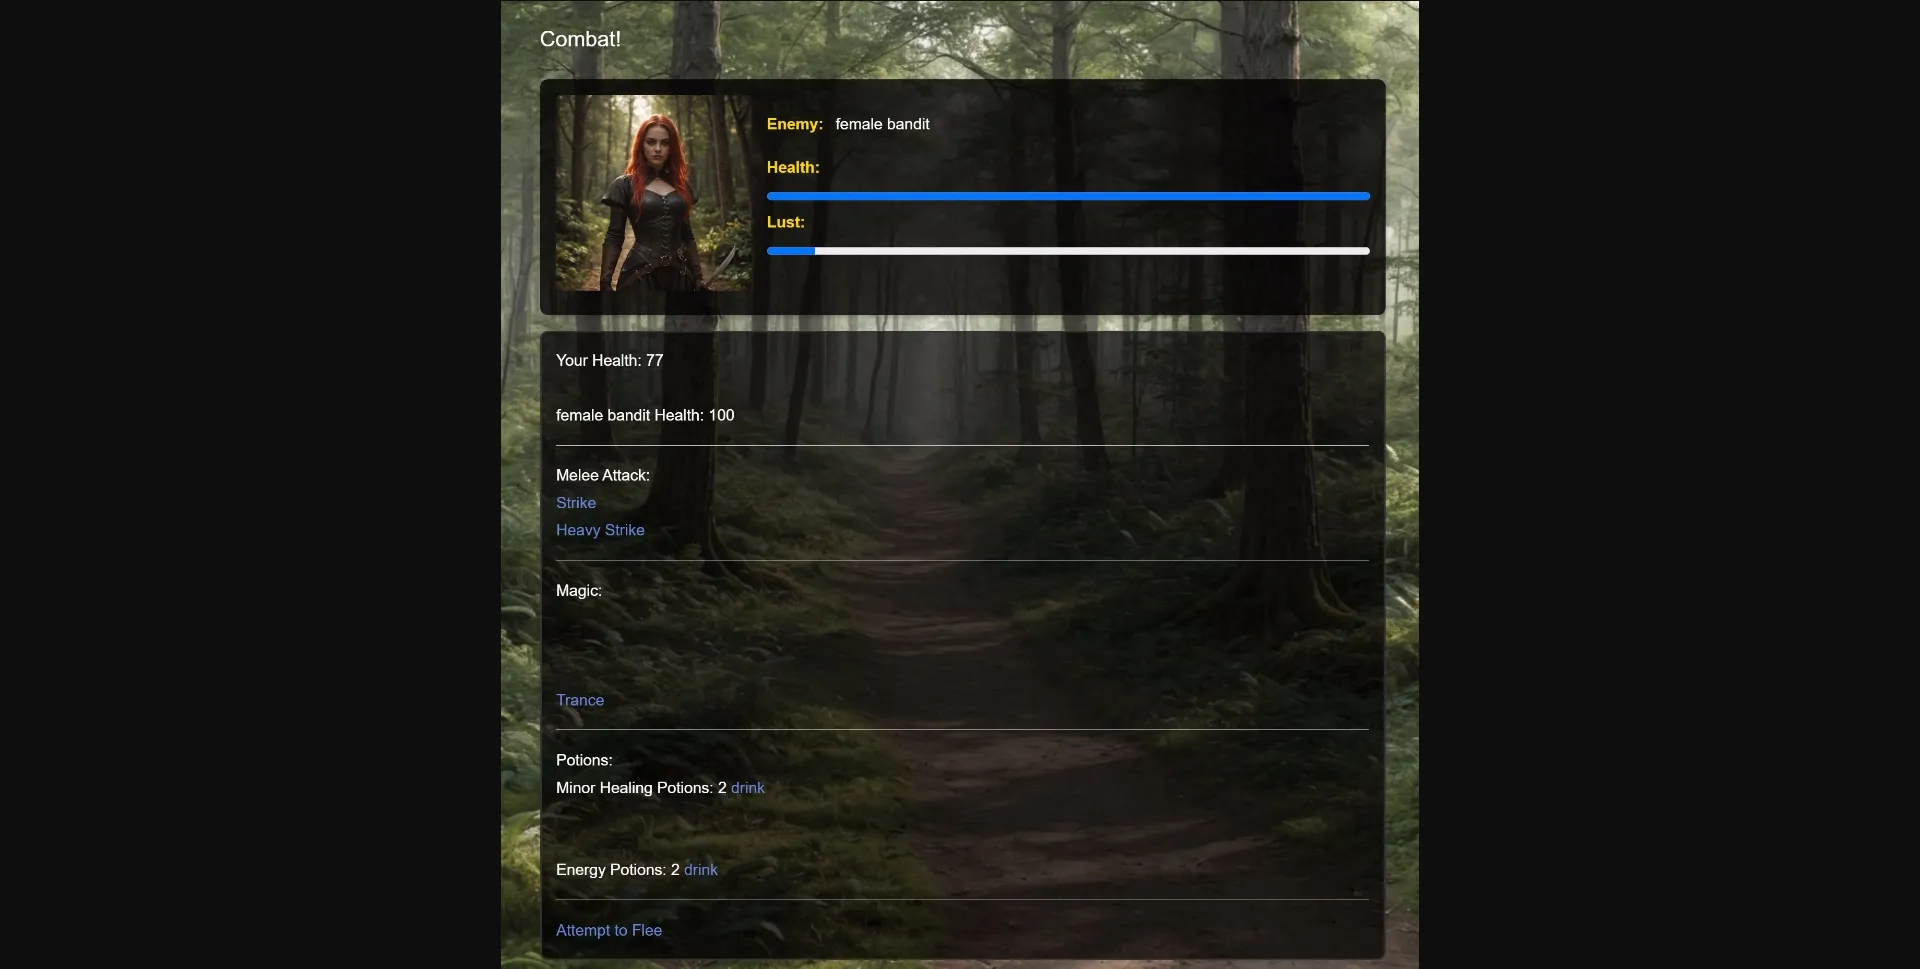
Task: Click the Melee Attack section label
Action: (602, 475)
